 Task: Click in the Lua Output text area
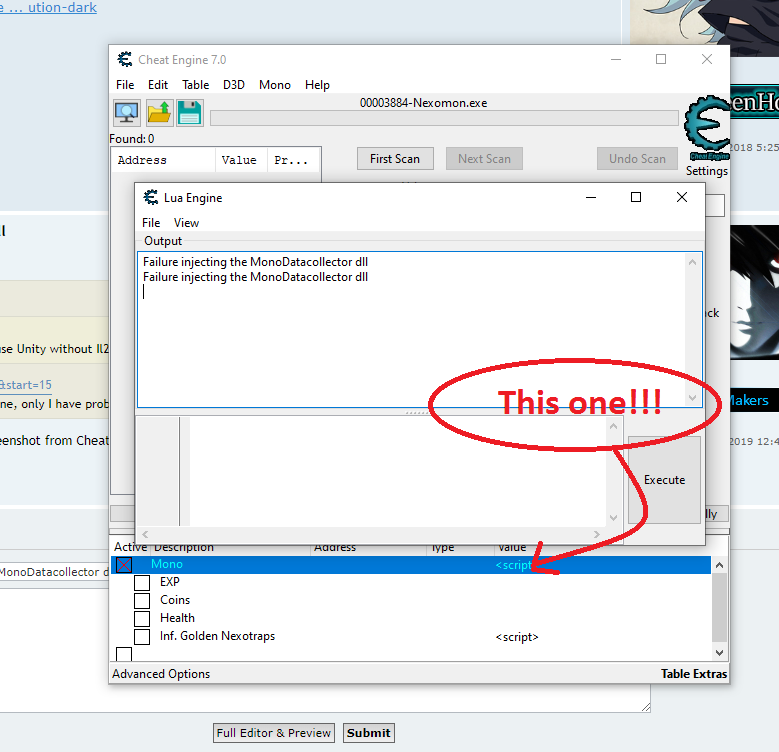click(411, 330)
